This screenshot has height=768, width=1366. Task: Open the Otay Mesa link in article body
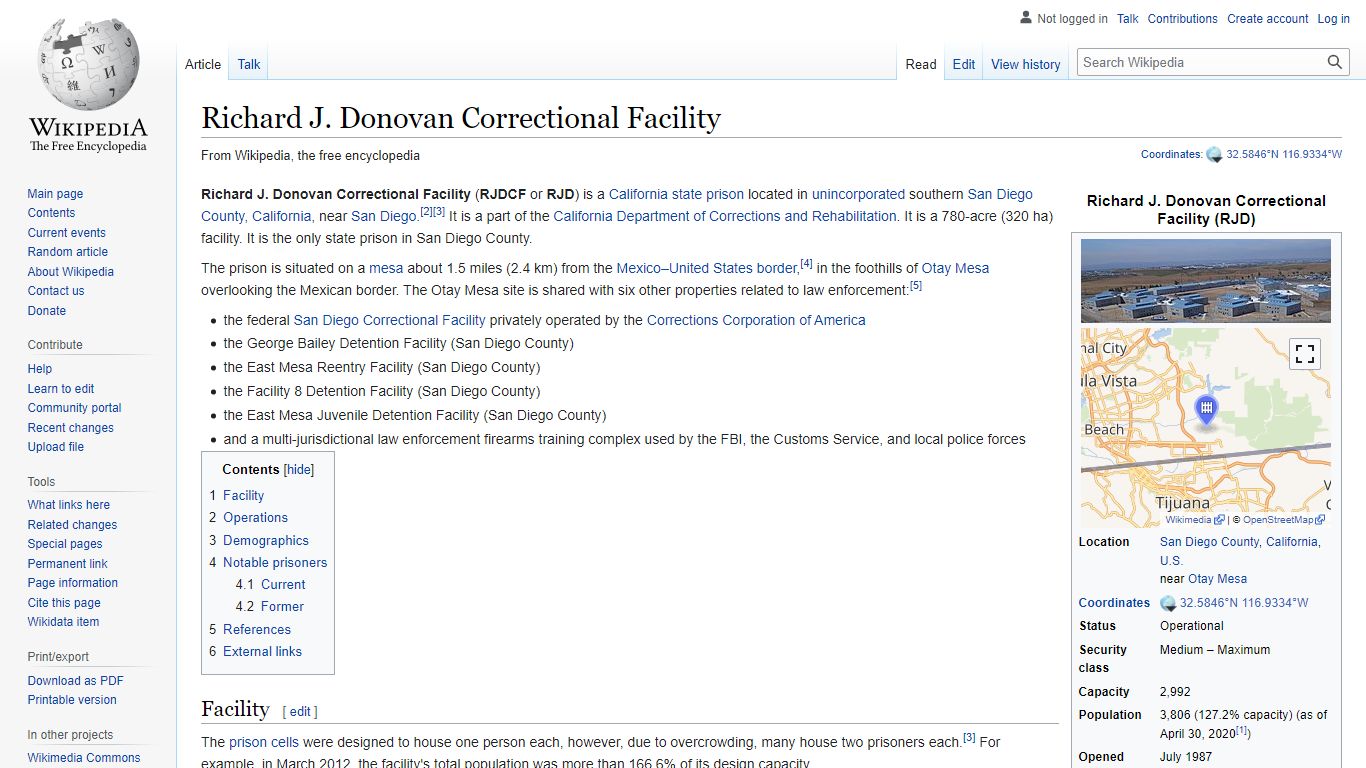(955, 268)
